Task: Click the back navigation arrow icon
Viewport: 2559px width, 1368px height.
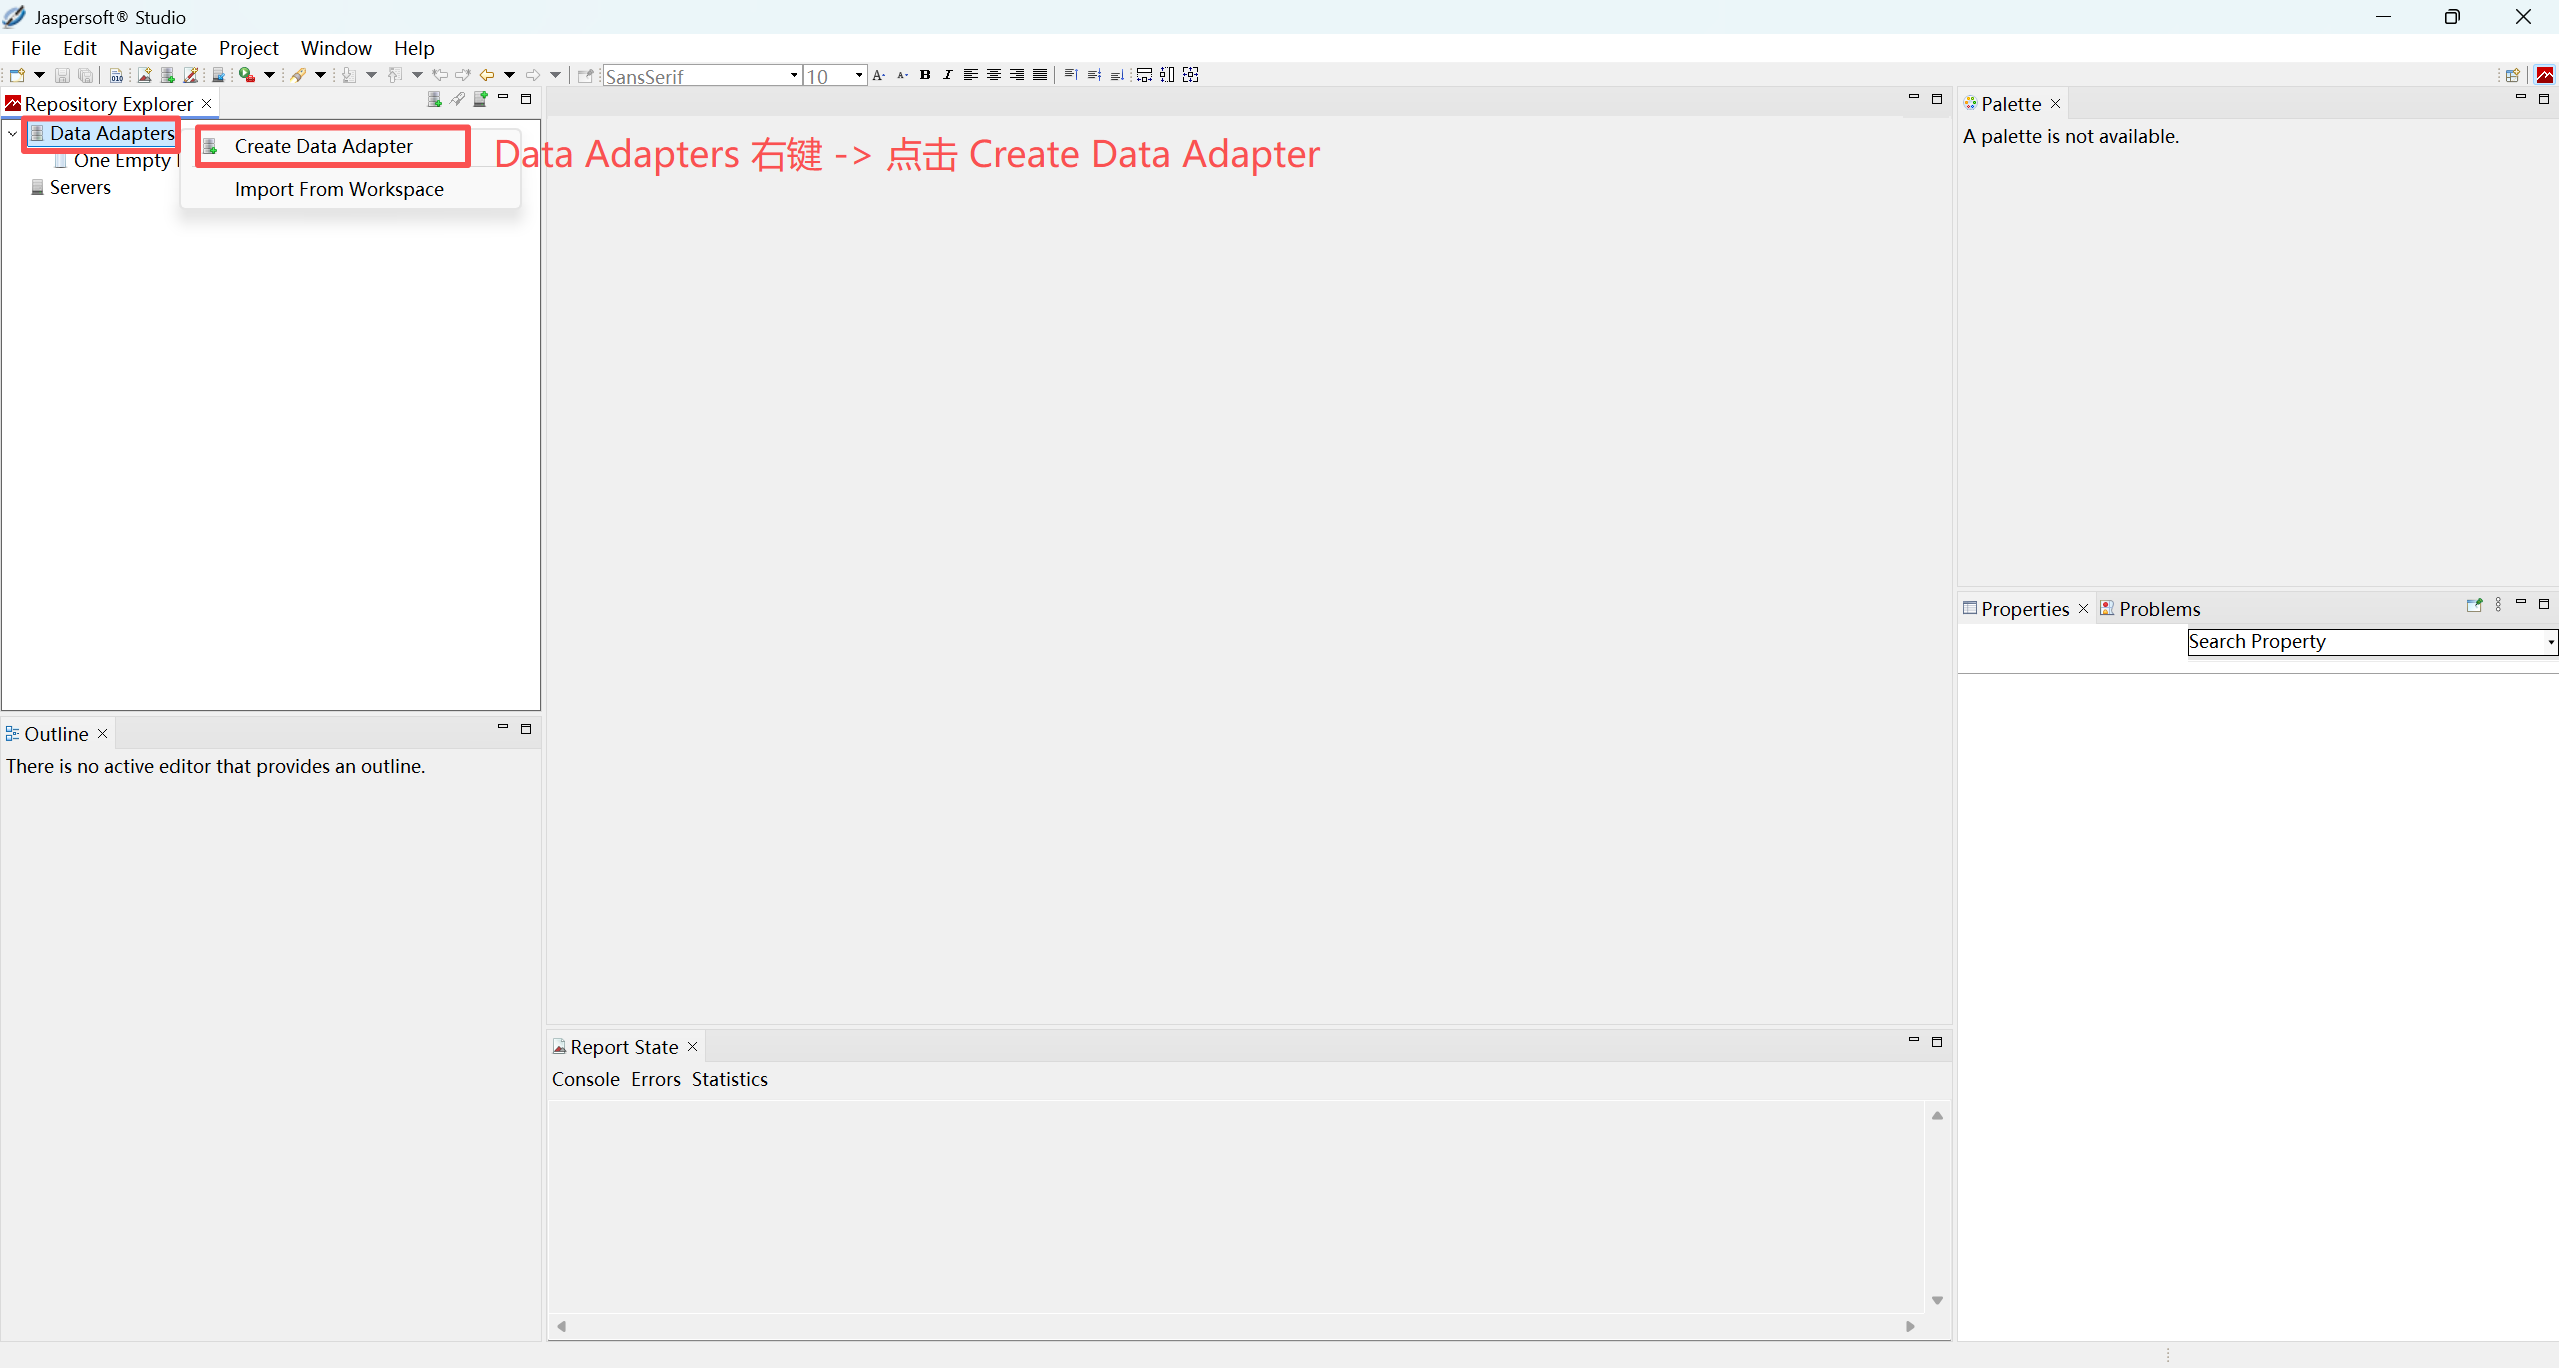Action: pyautogui.click(x=487, y=75)
